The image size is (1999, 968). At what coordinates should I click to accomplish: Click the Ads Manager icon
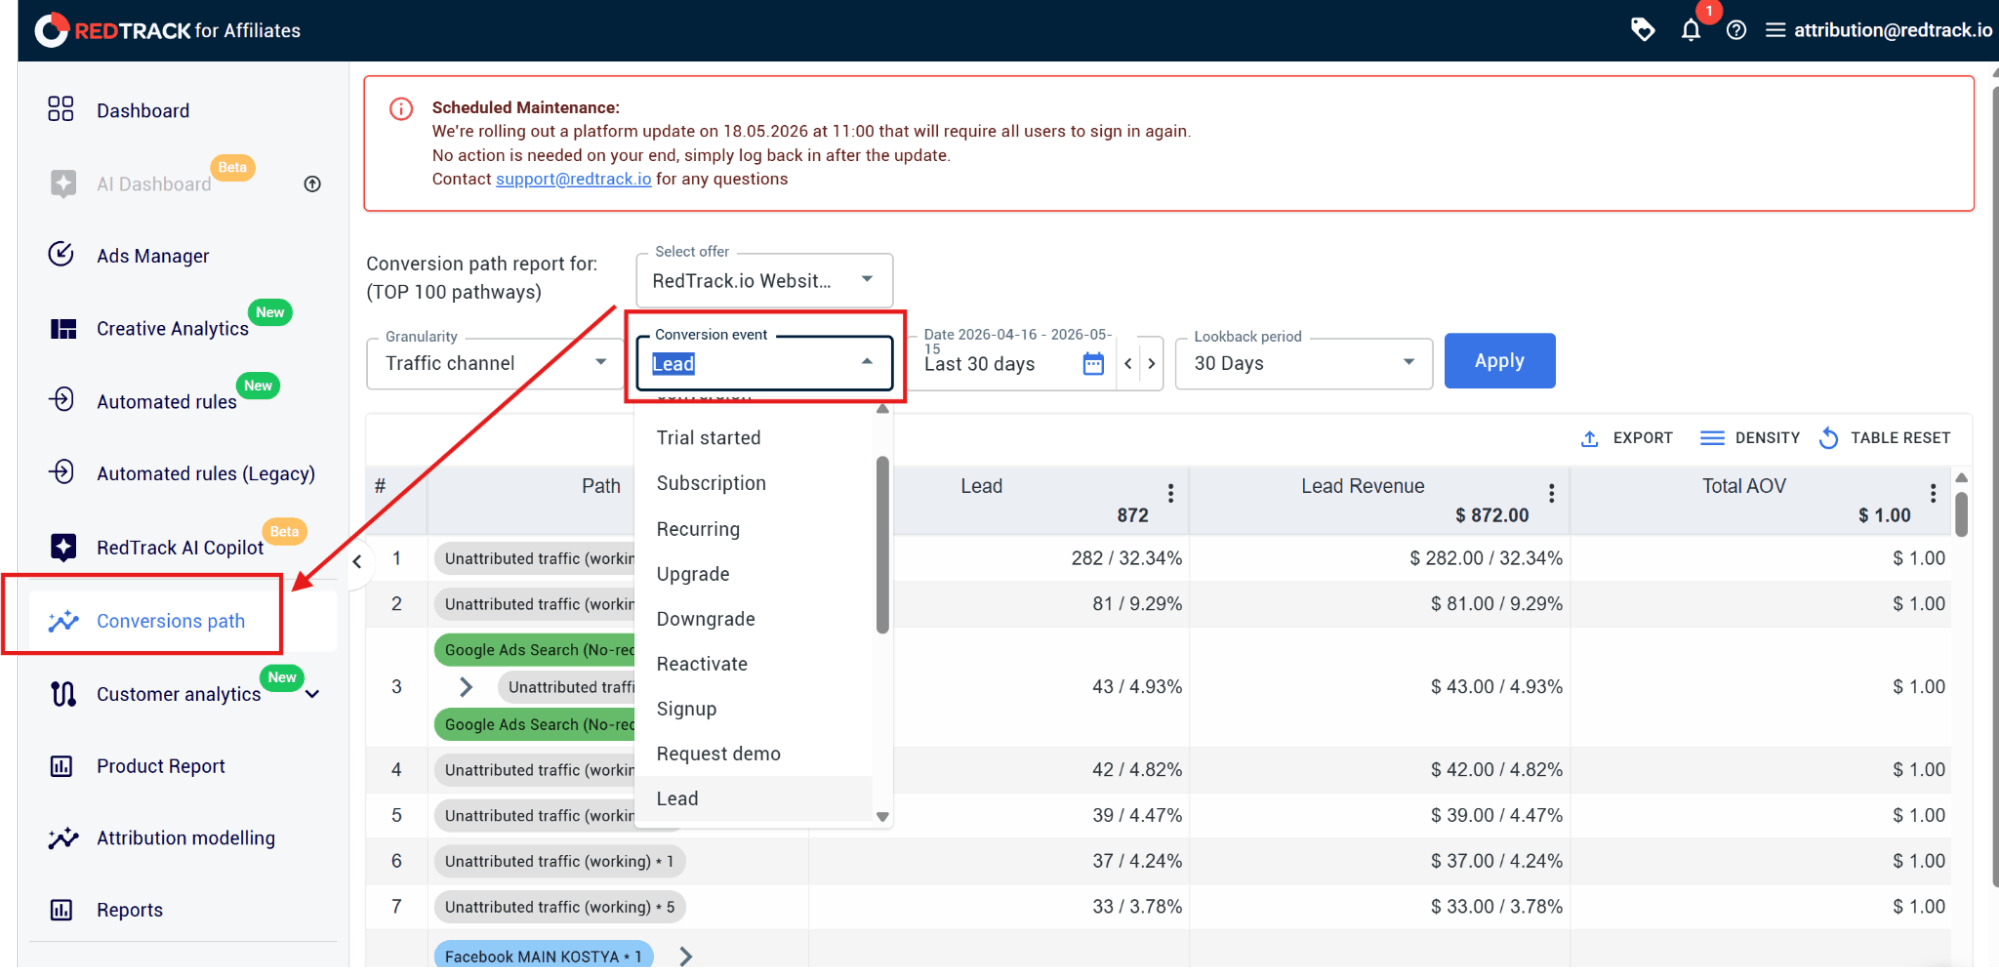(61, 254)
